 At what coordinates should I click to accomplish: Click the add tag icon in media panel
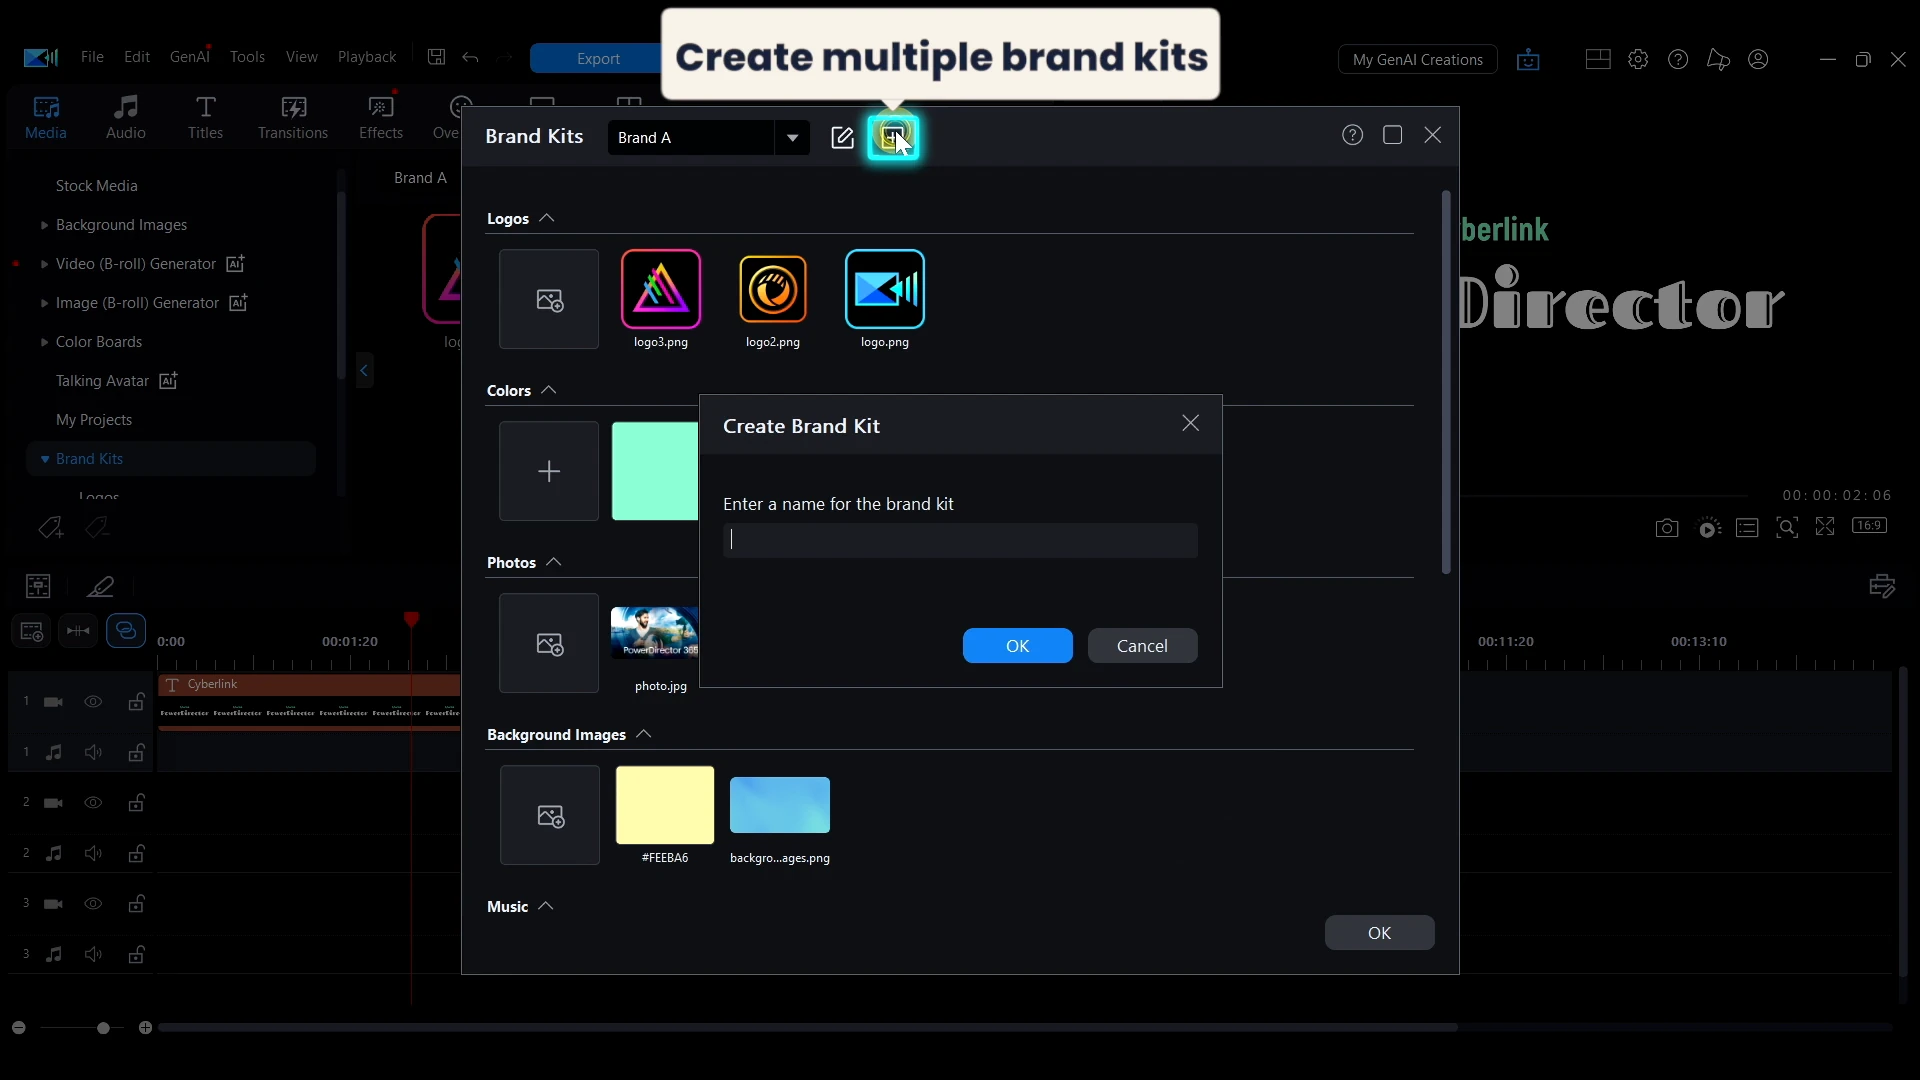50,527
